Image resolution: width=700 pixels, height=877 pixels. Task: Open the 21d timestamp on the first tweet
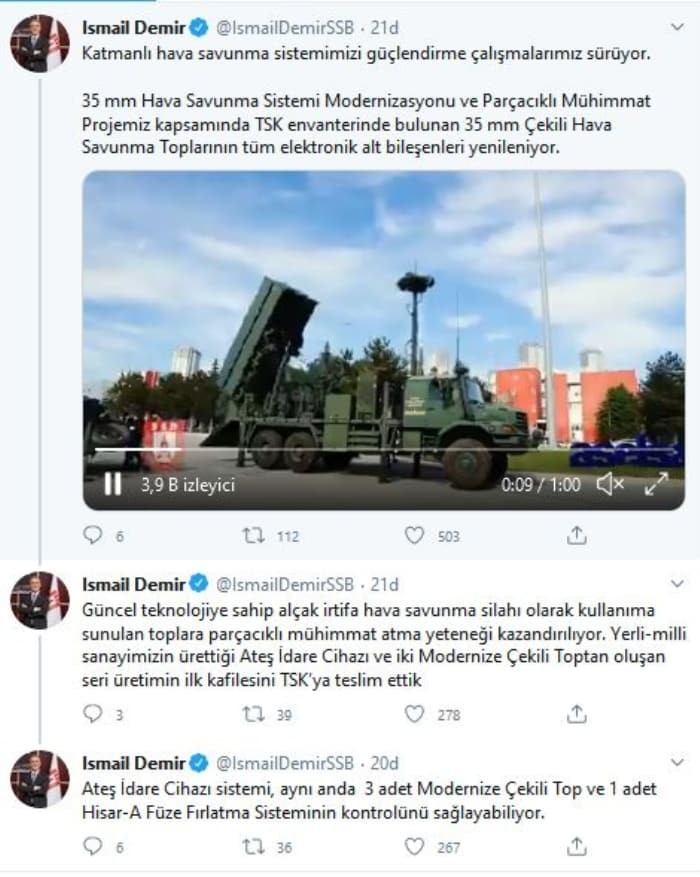click(384, 26)
